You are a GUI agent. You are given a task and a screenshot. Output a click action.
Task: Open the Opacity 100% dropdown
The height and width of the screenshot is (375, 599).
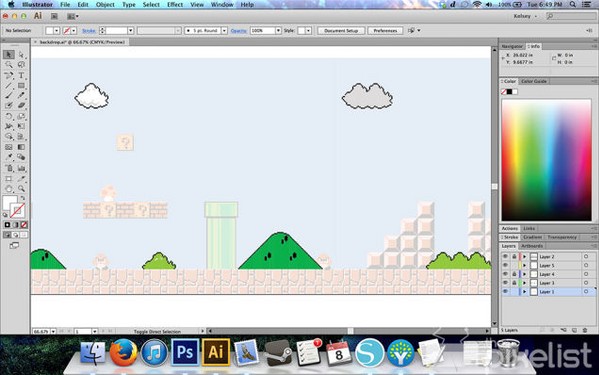278,31
